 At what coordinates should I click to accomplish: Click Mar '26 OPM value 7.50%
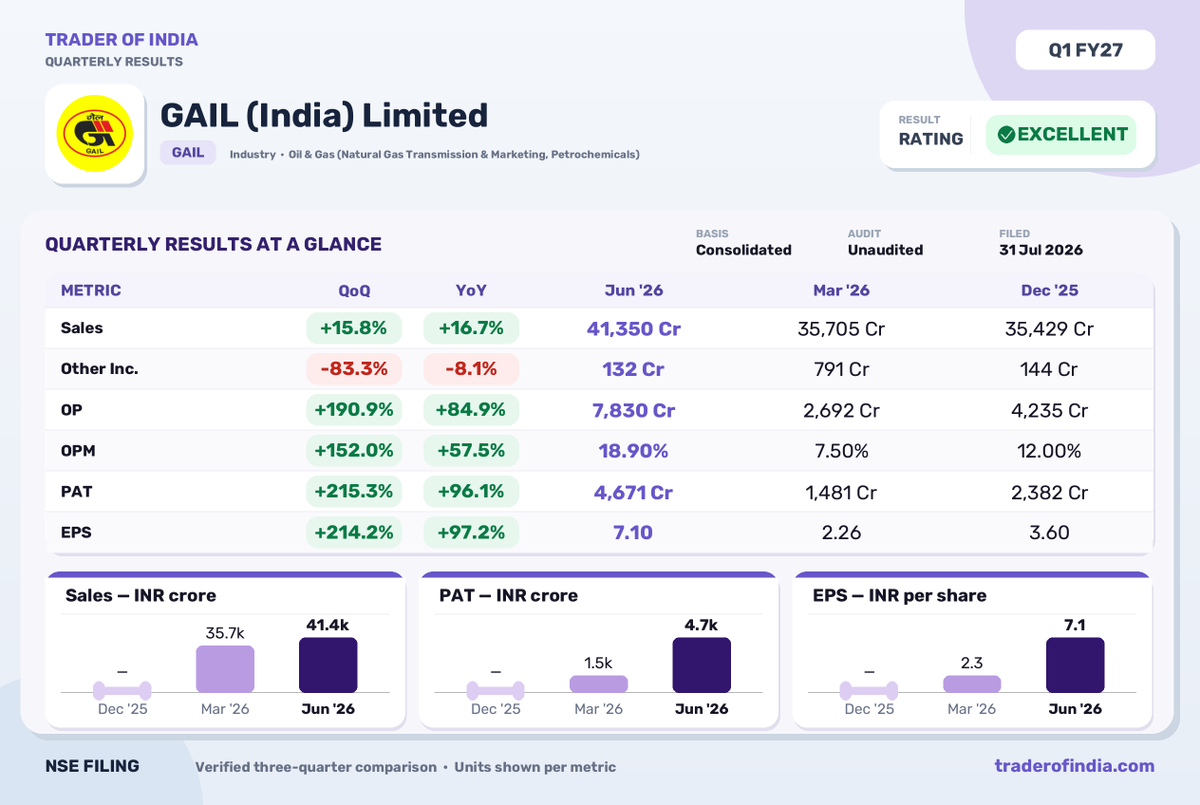tap(841, 451)
